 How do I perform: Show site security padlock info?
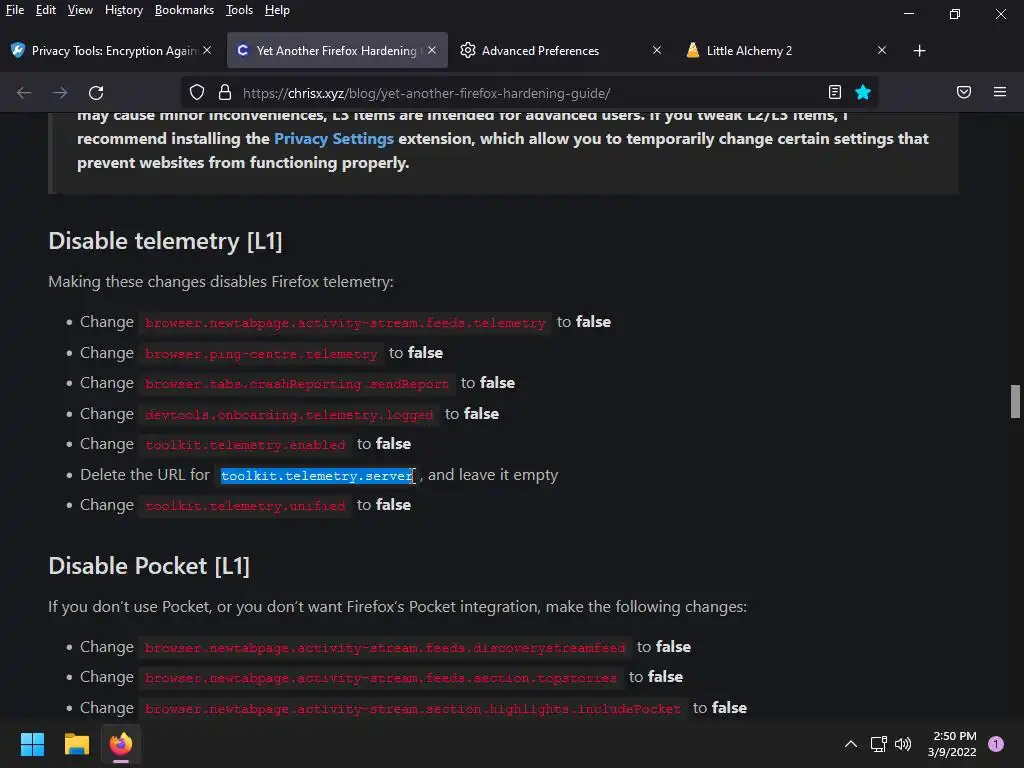click(225, 93)
